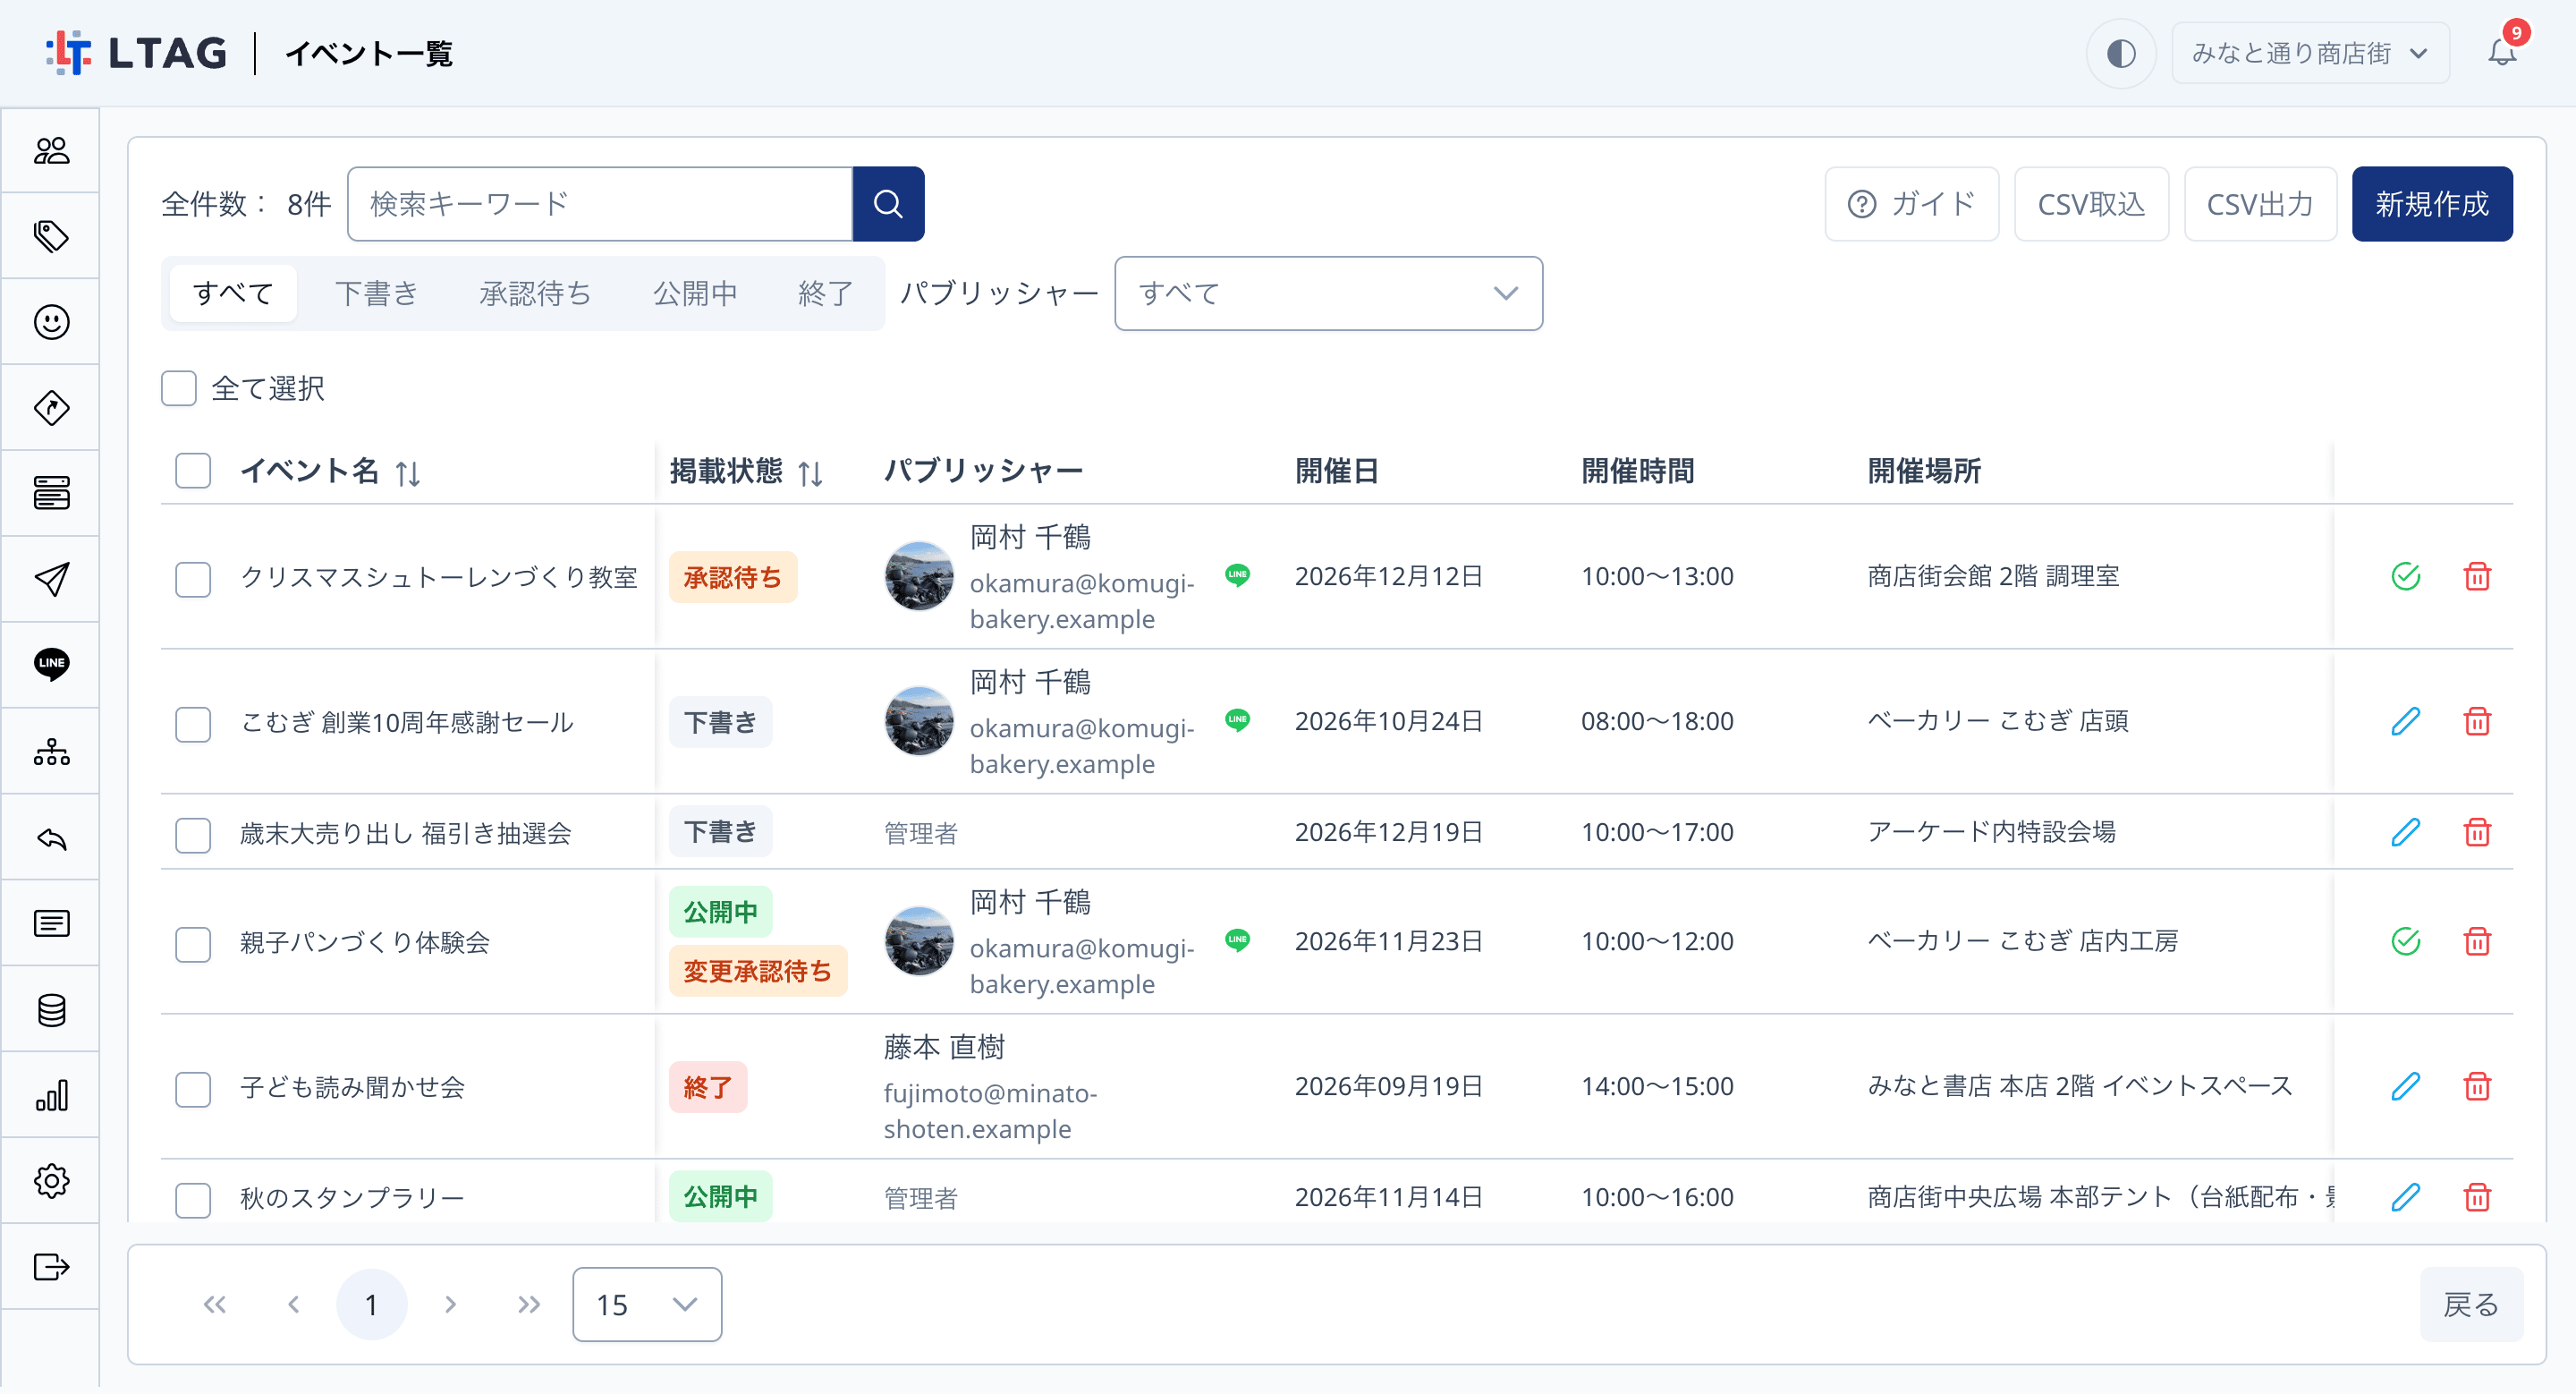This screenshot has width=2576, height=1394.
Task: Open the paper plane send icon
Action: point(51,579)
